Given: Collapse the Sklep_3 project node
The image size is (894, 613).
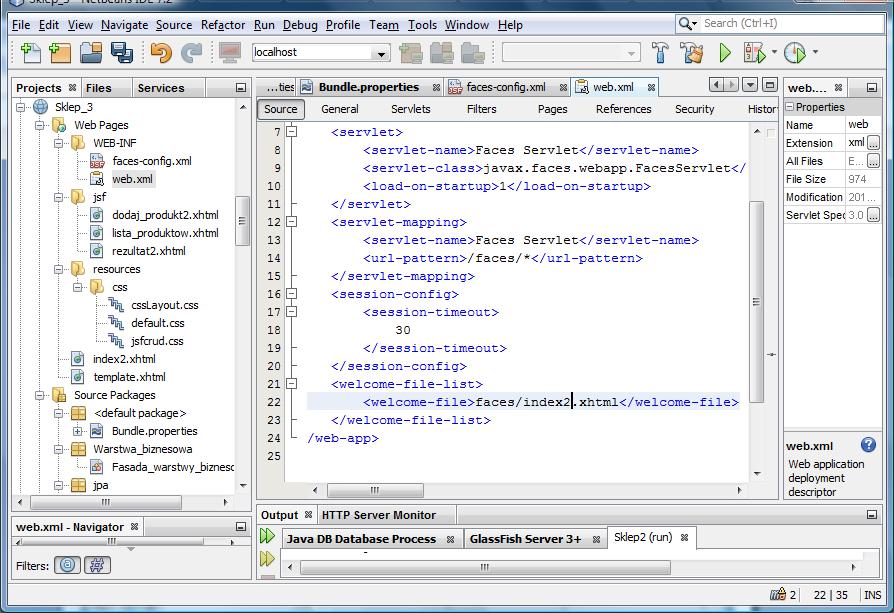Looking at the screenshot, I should 21,107.
